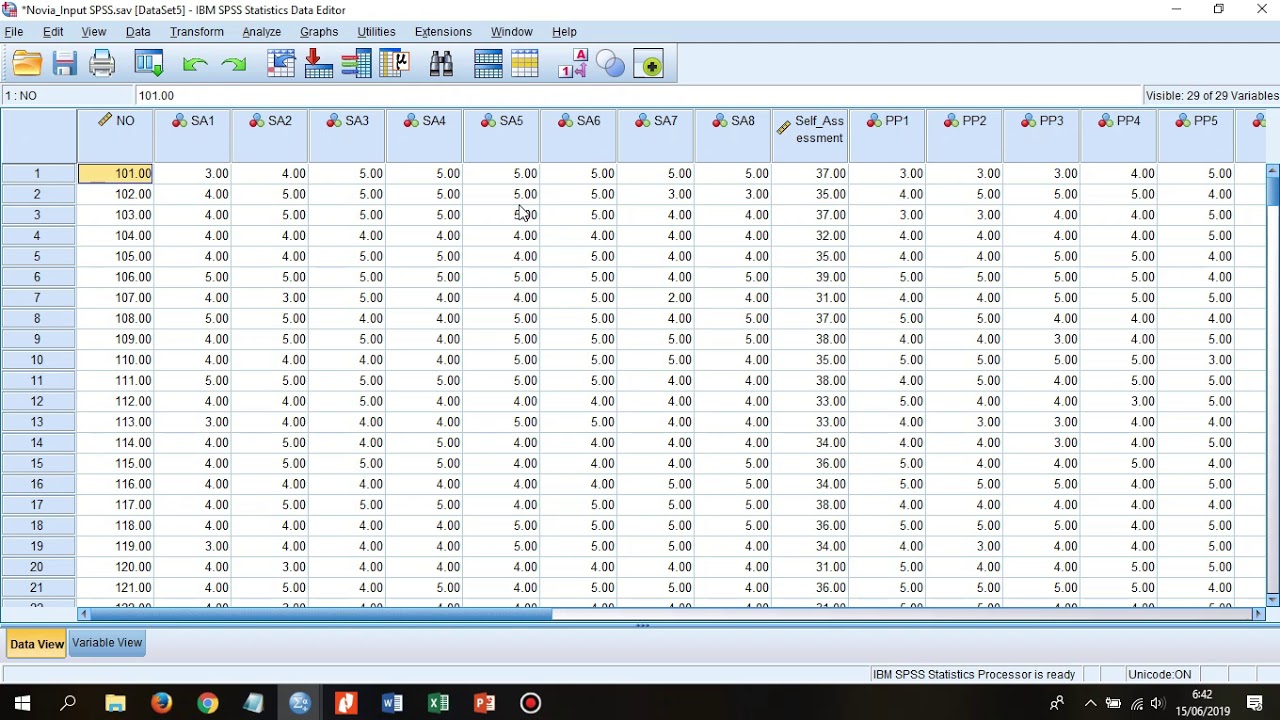Open the Analyze menu
1280x720 pixels.
click(262, 32)
